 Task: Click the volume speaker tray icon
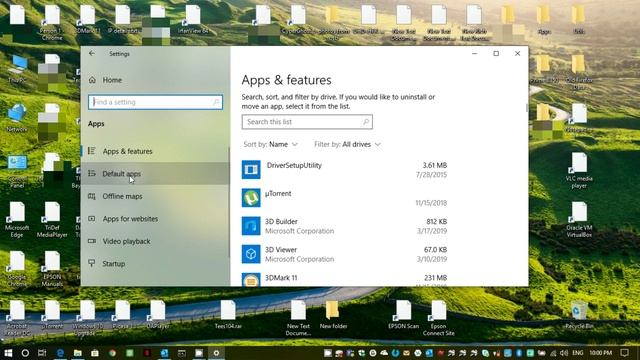tap(564, 353)
